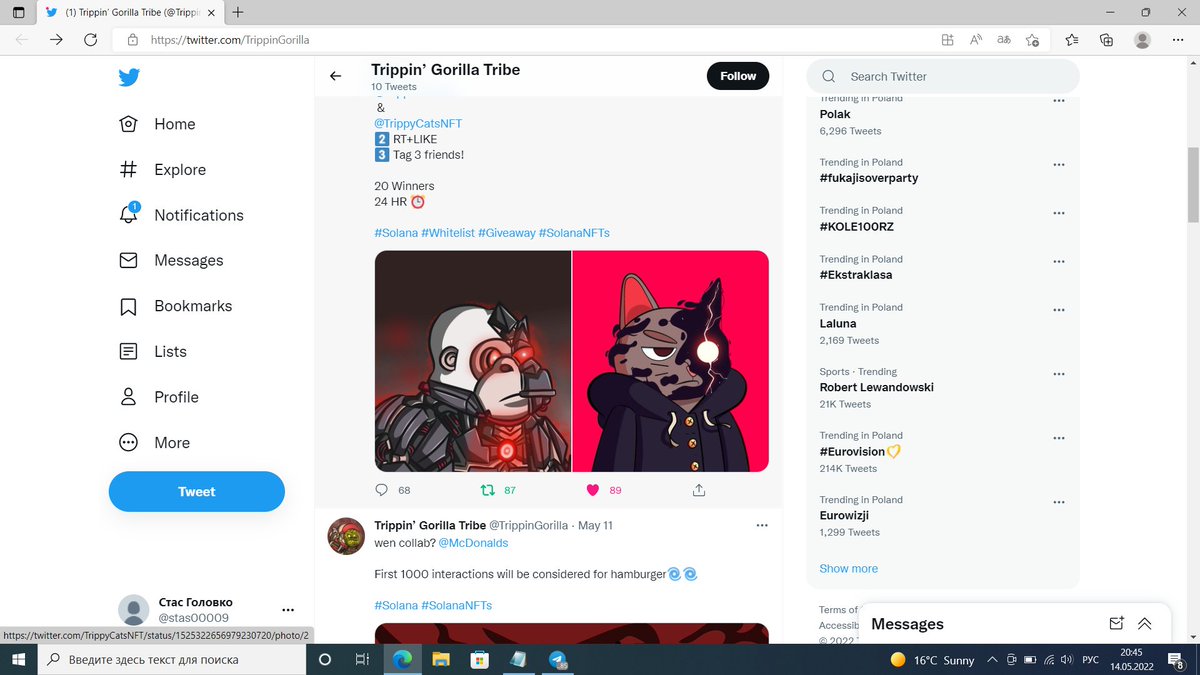The image size is (1200, 675).
Task: Open the browser settings three-dot menu
Action: [x=1178, y=40]
